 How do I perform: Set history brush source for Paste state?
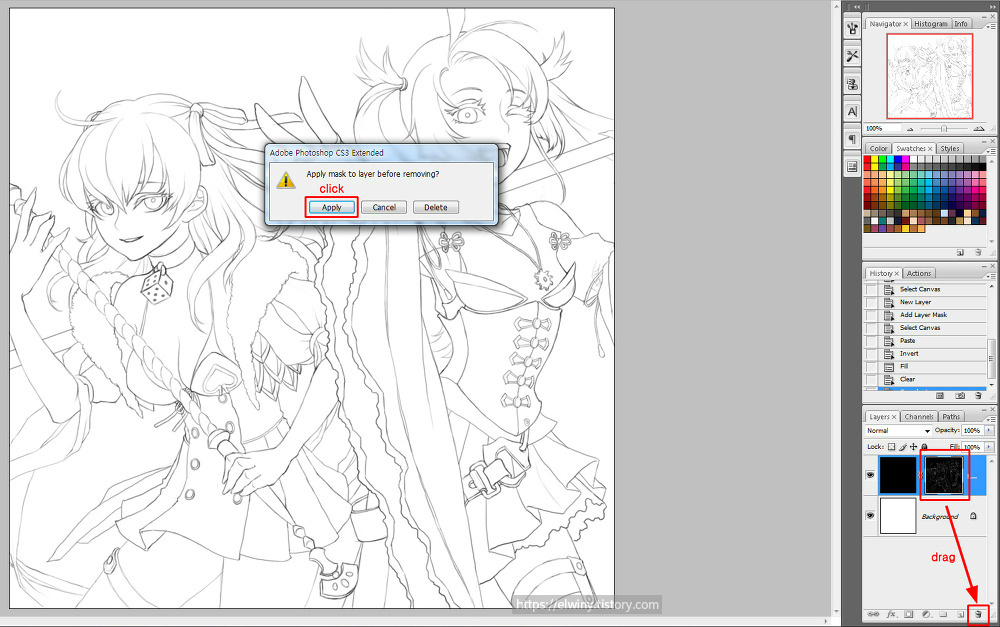tap(871, 341)
